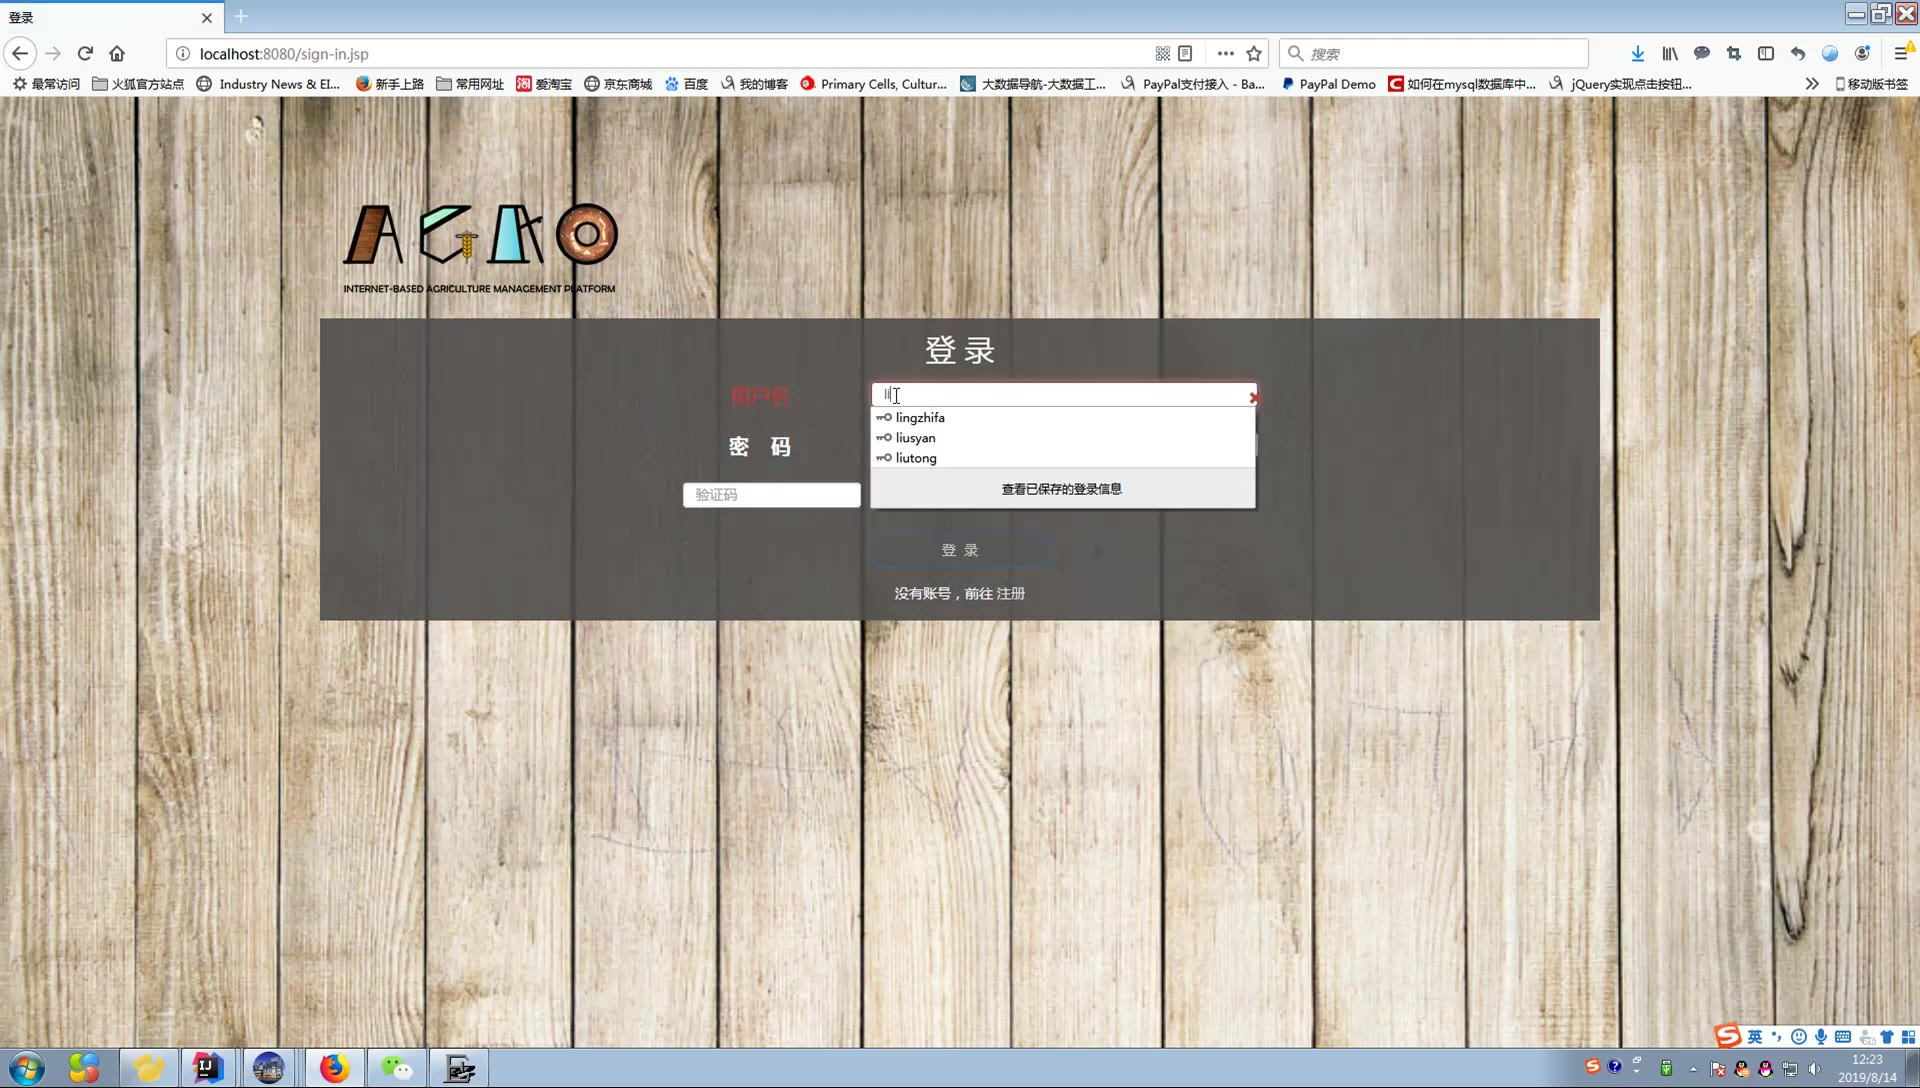Click the Firefox reload page icon
The width and height of the screenshot is (1920, 1088).
point(85,54)
